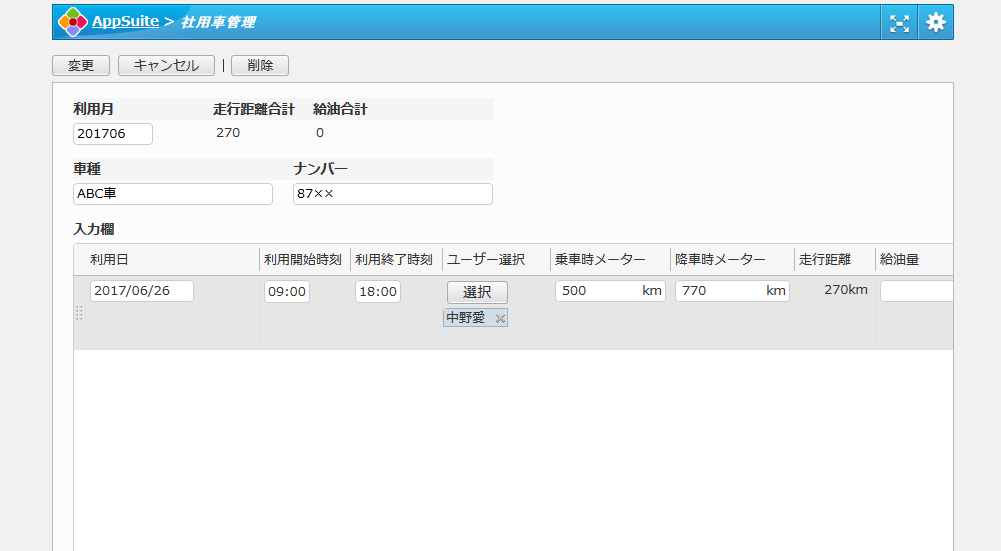The image size is (1001, 551).
Task: Click the AppSuite logo icon
Action: (x=72, y=22)
